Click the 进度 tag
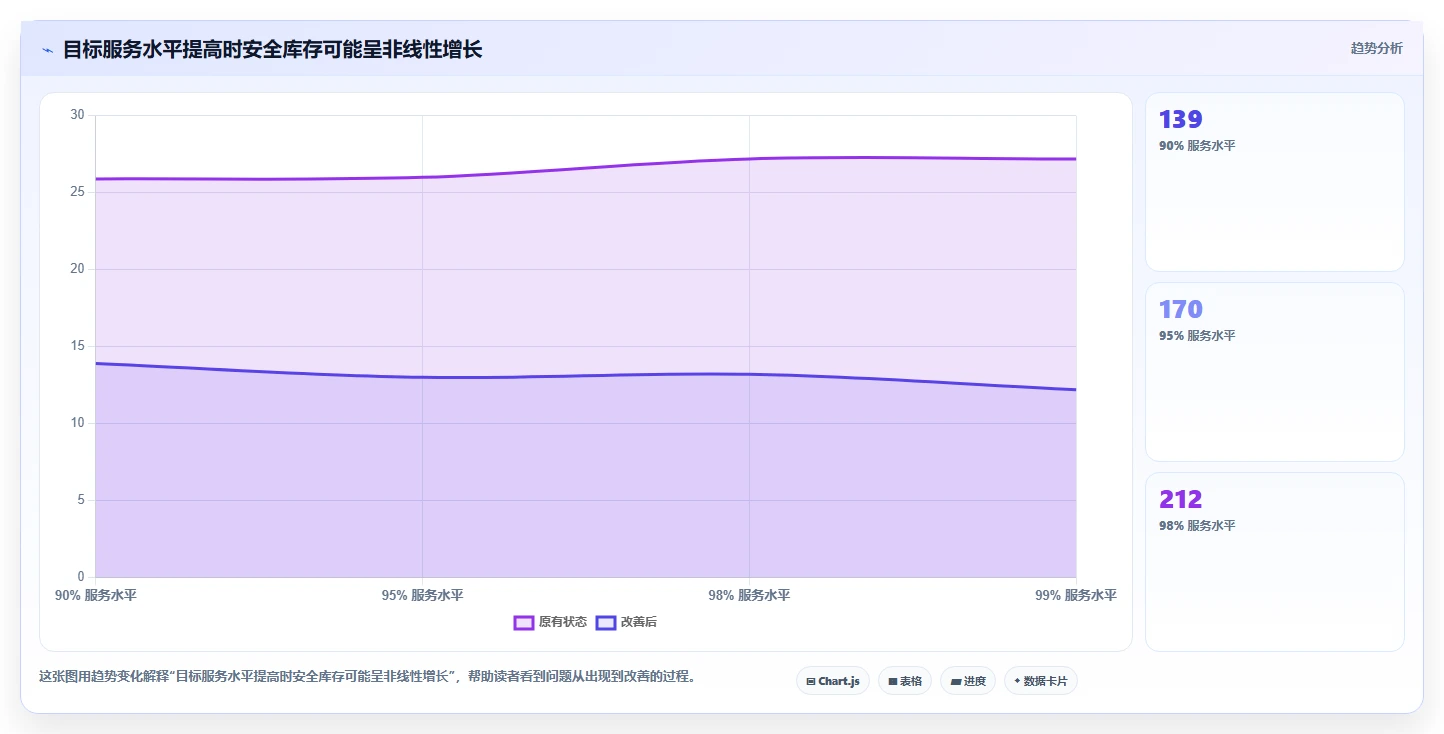Image resolution: width=1444 pixels, height=734 pixels. tap(968, 681)
